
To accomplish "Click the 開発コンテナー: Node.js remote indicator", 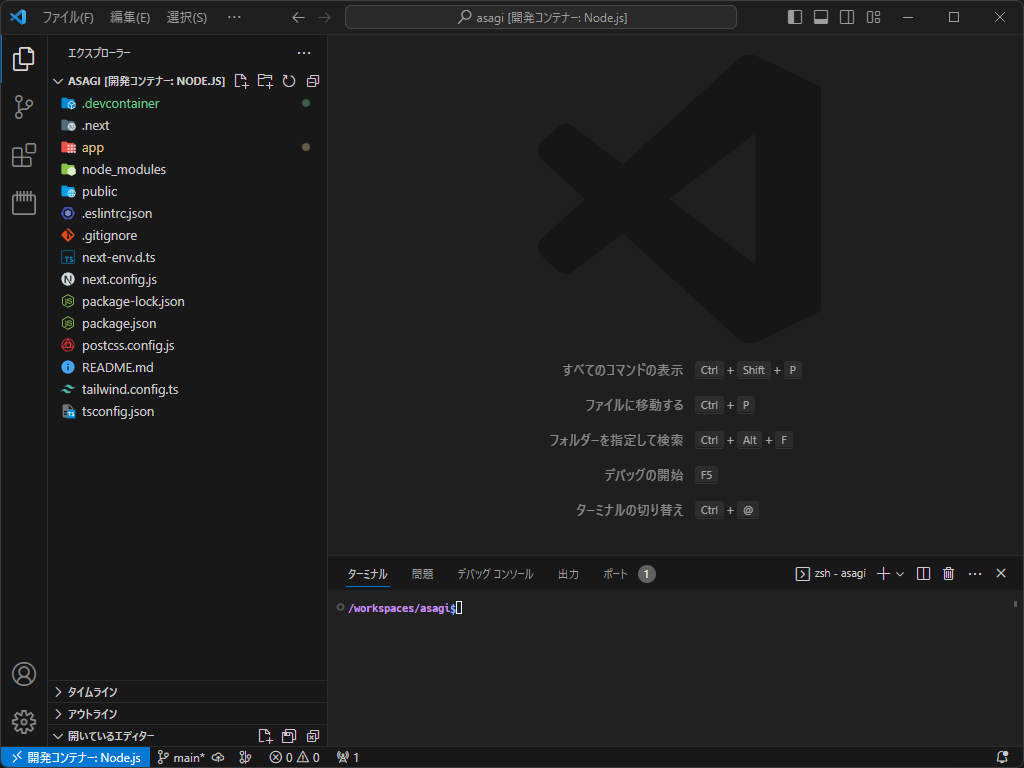I will (76, 758).
